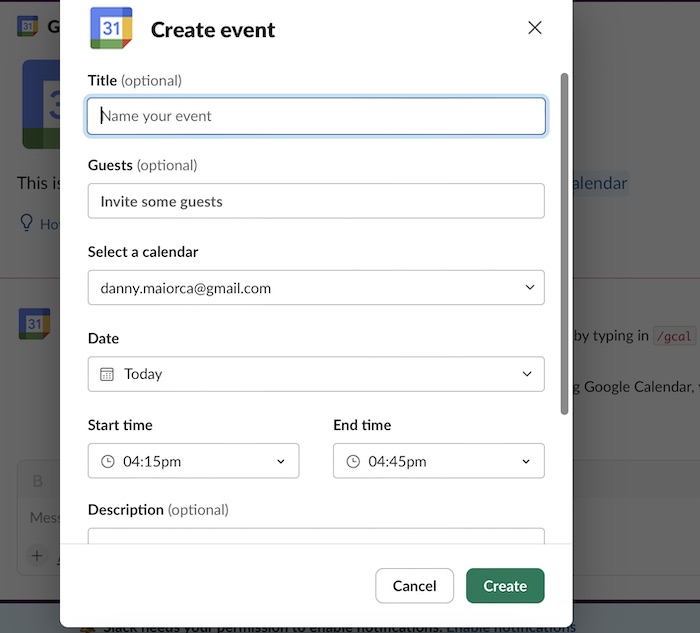Click the chevron on the Date field

[x=527, y=374]
